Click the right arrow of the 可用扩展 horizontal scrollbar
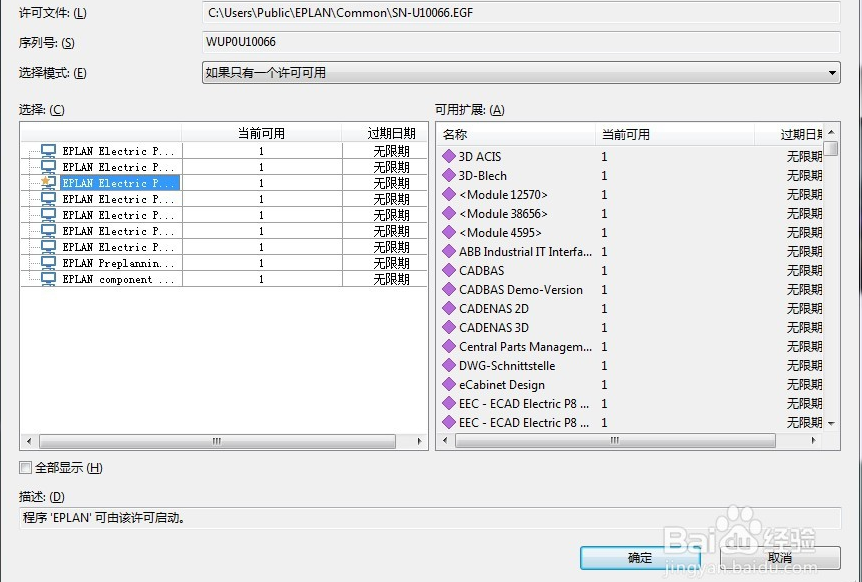The height and width of the screenshot is (582, 862). point(814,440)
